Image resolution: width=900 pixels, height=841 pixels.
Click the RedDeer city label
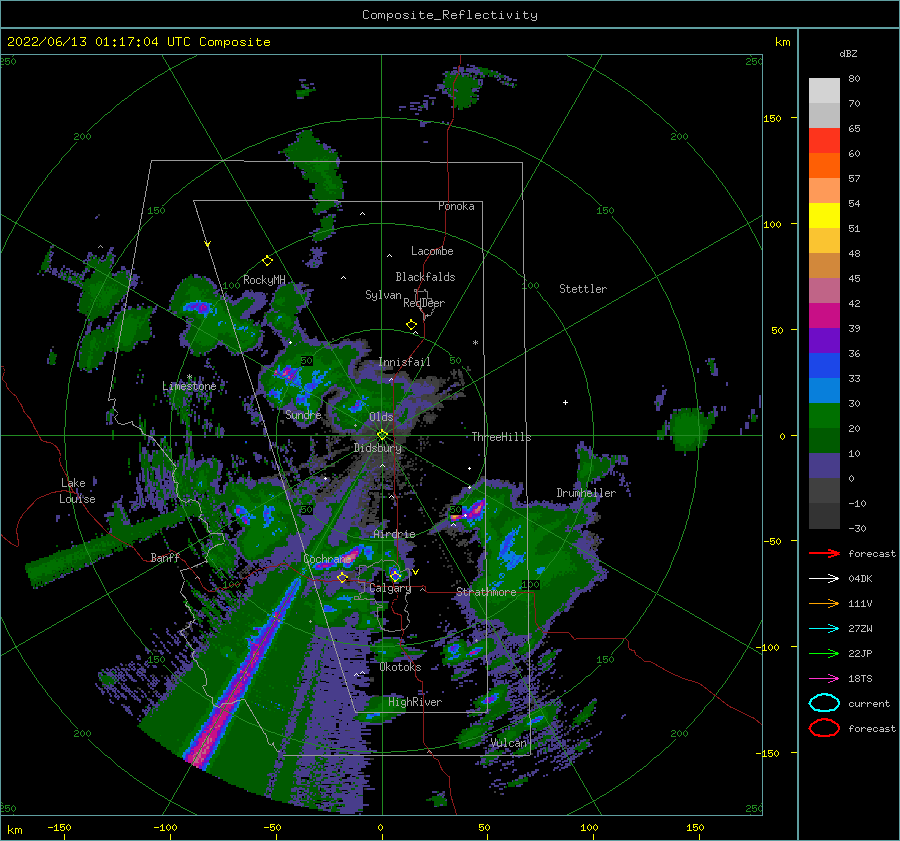click(x=424, y=303)
